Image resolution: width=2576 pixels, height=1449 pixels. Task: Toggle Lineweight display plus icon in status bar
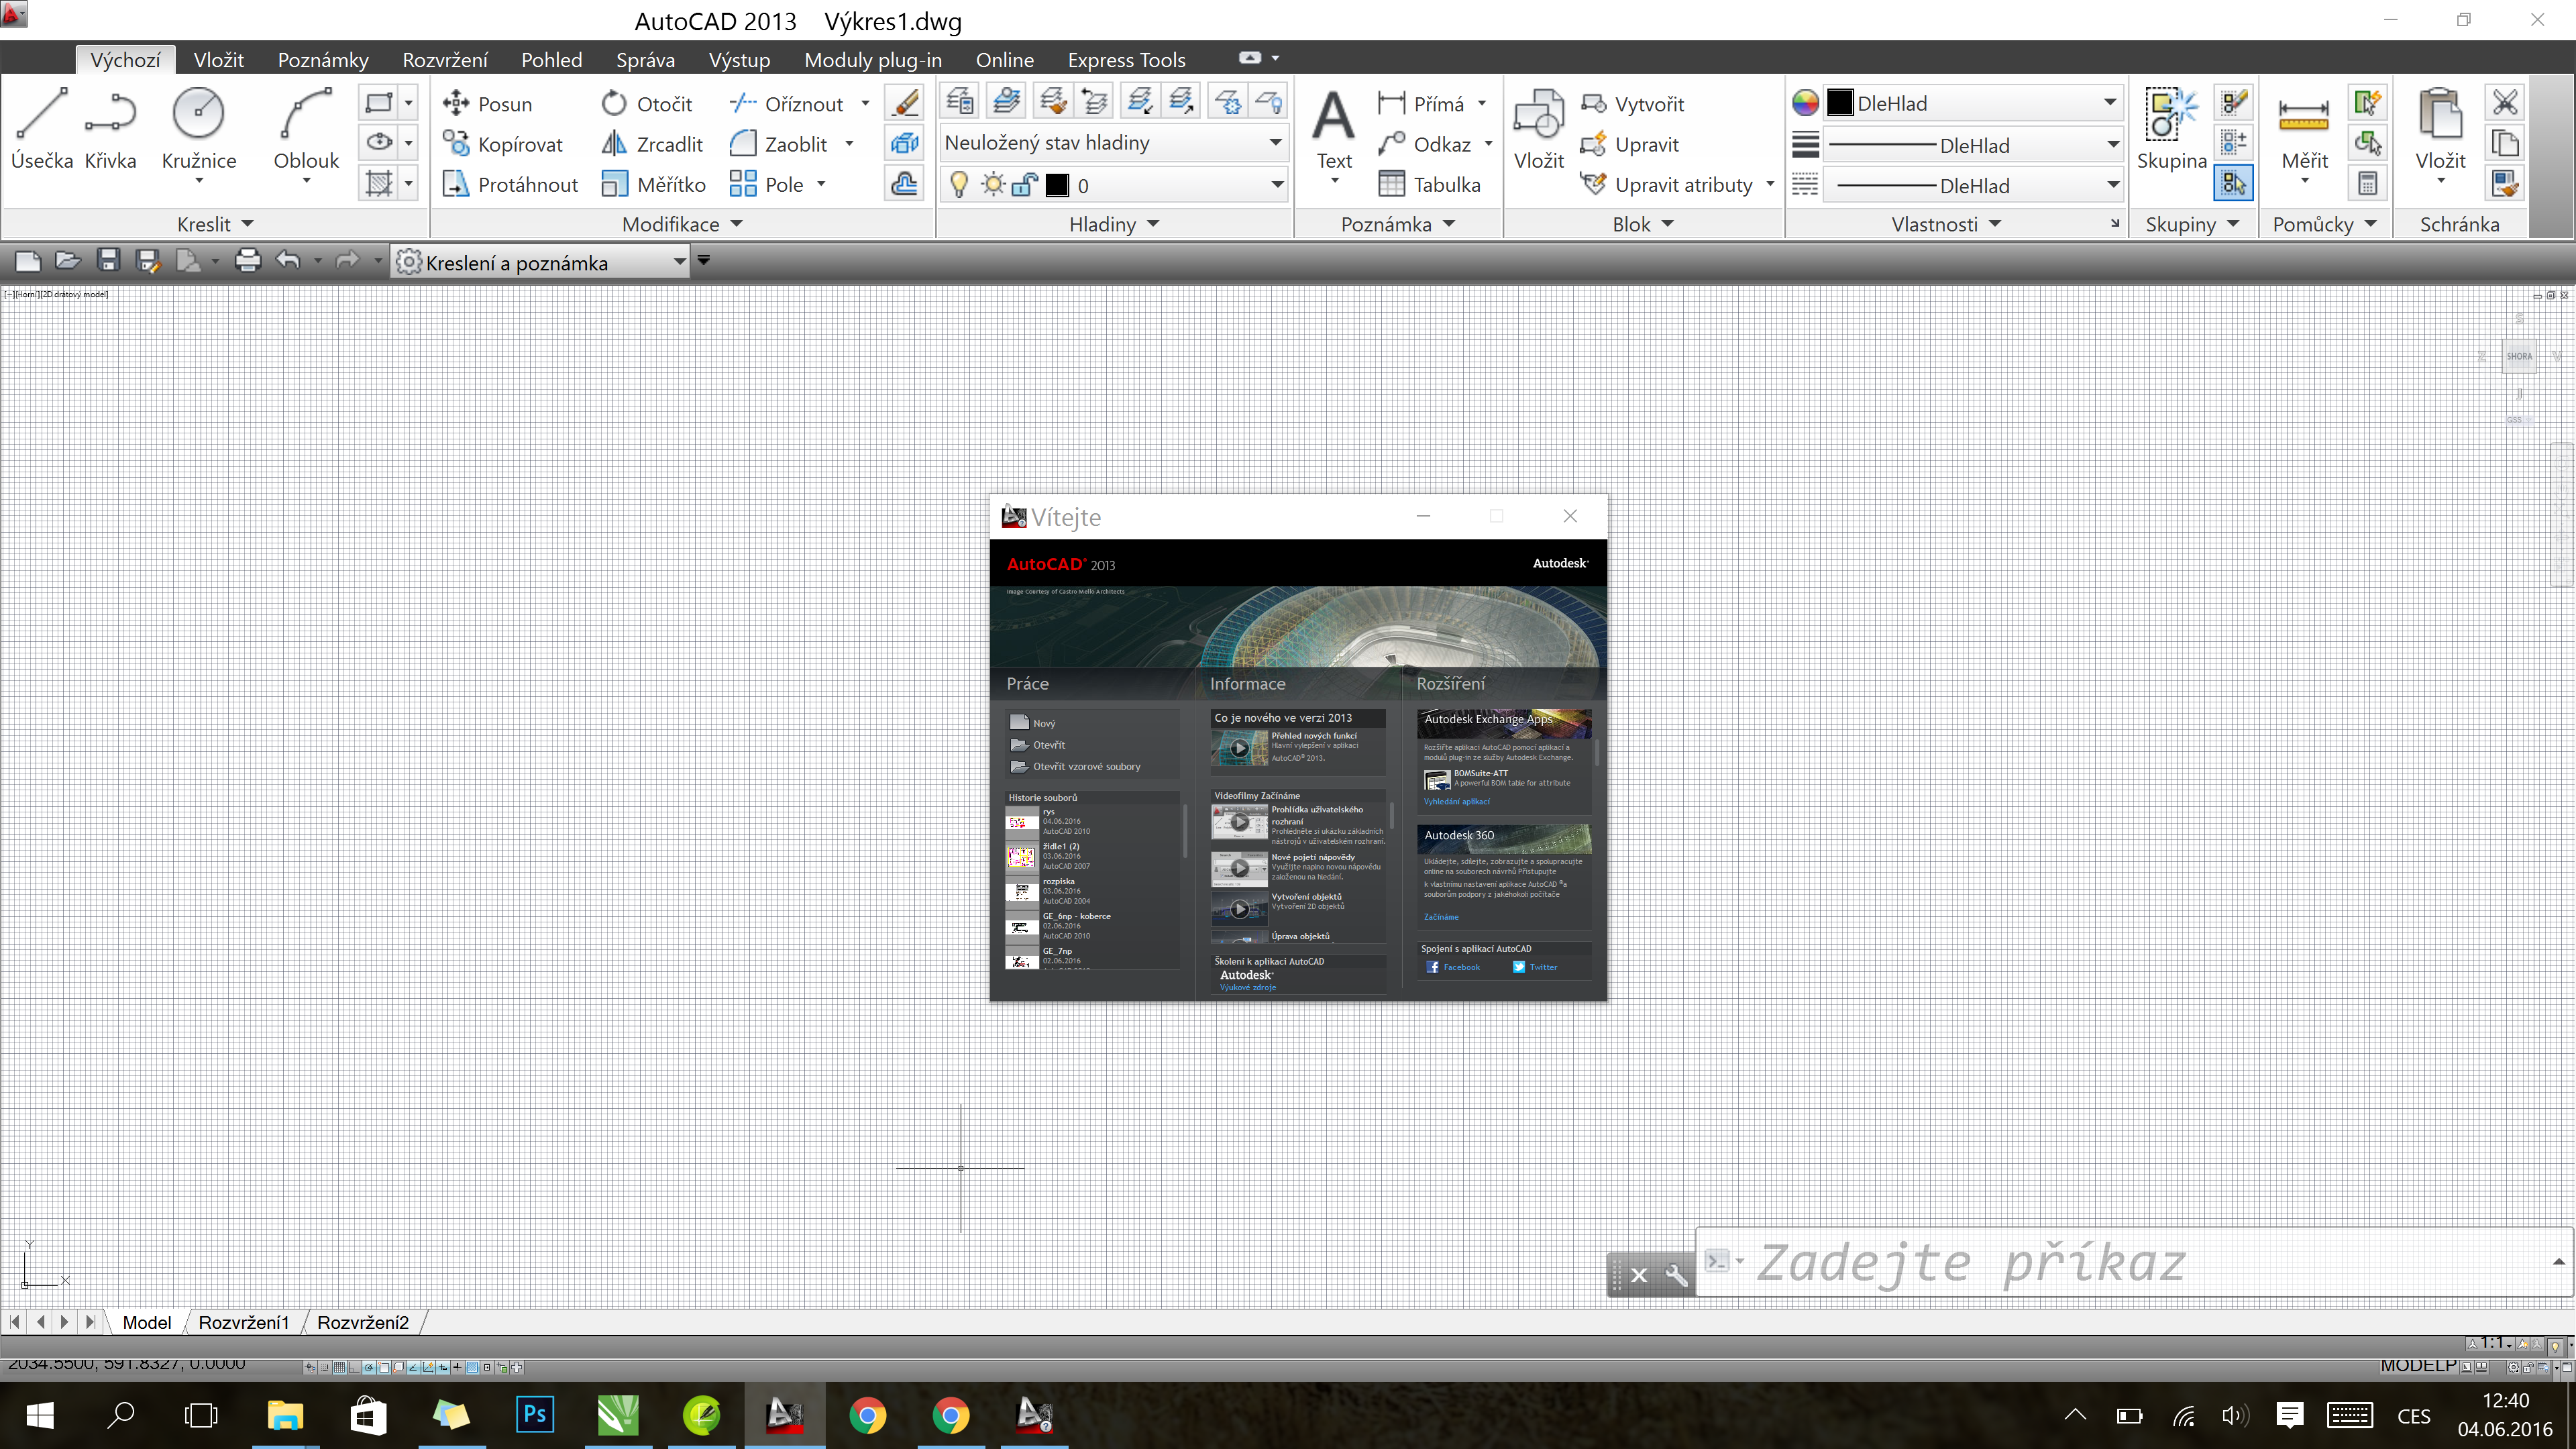coord(457,1367)
